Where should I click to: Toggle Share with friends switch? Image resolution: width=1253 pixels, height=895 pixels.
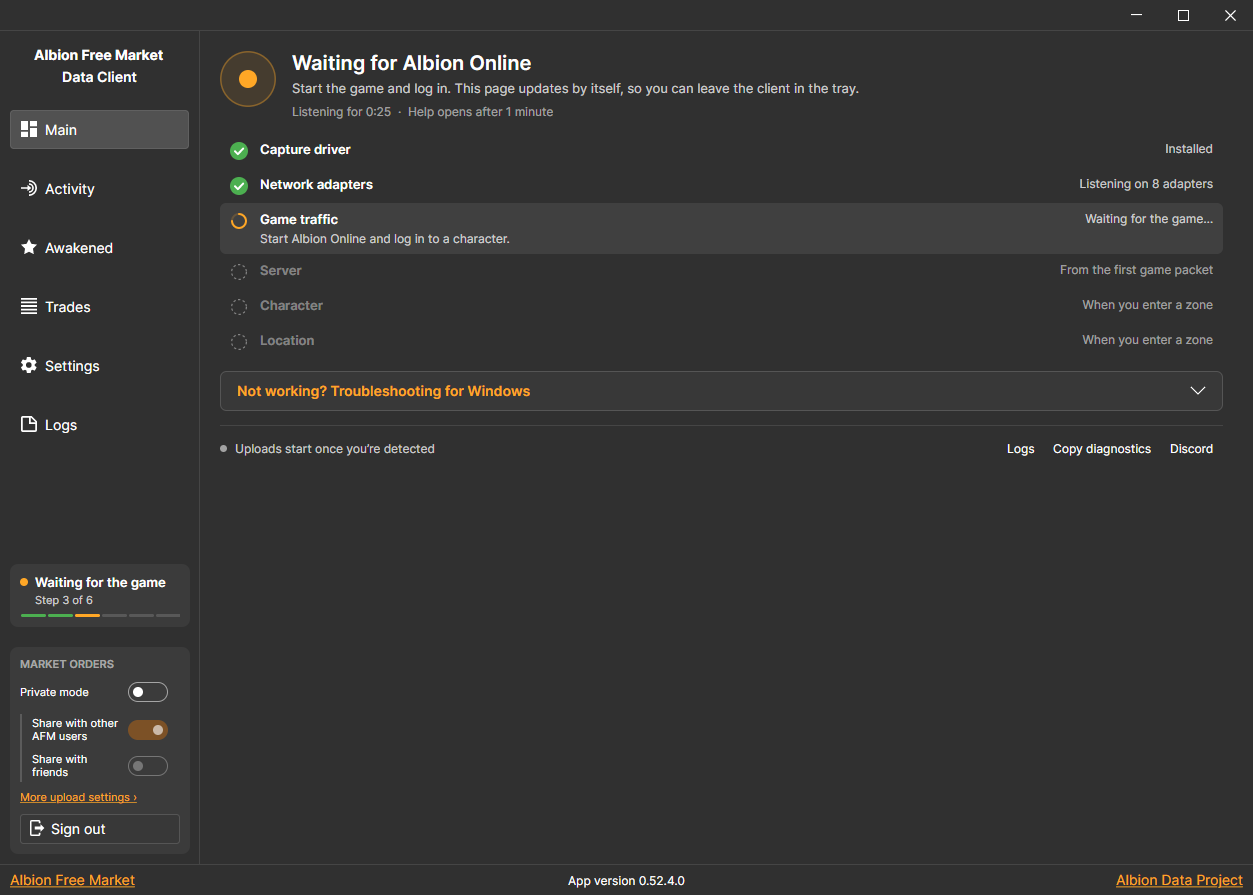[x=148, y=766]
